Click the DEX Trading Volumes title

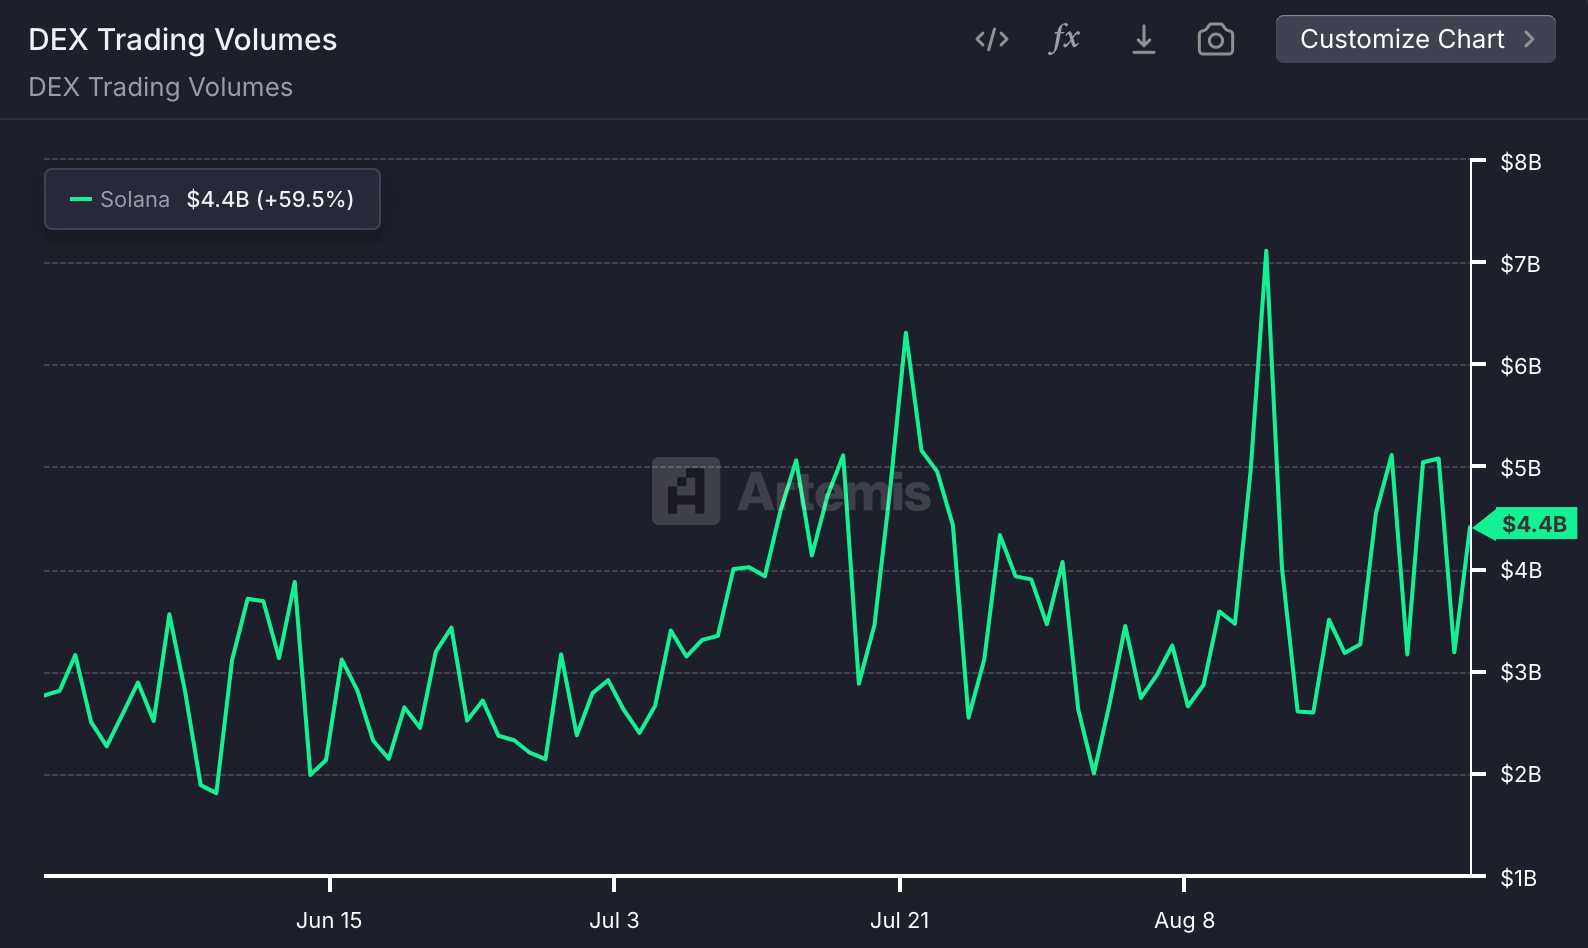pos(183,39)
